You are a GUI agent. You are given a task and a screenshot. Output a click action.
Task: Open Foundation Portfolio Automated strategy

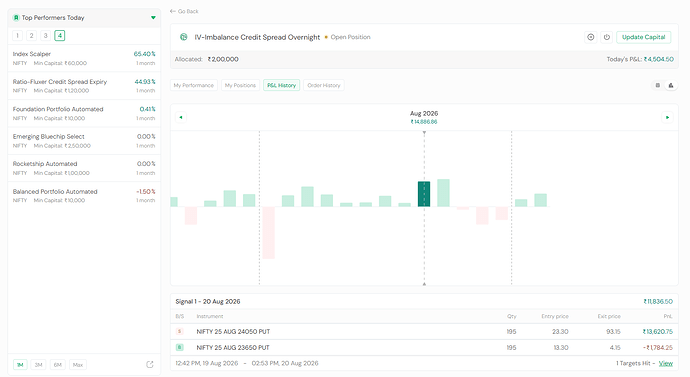tap(84, 113)
